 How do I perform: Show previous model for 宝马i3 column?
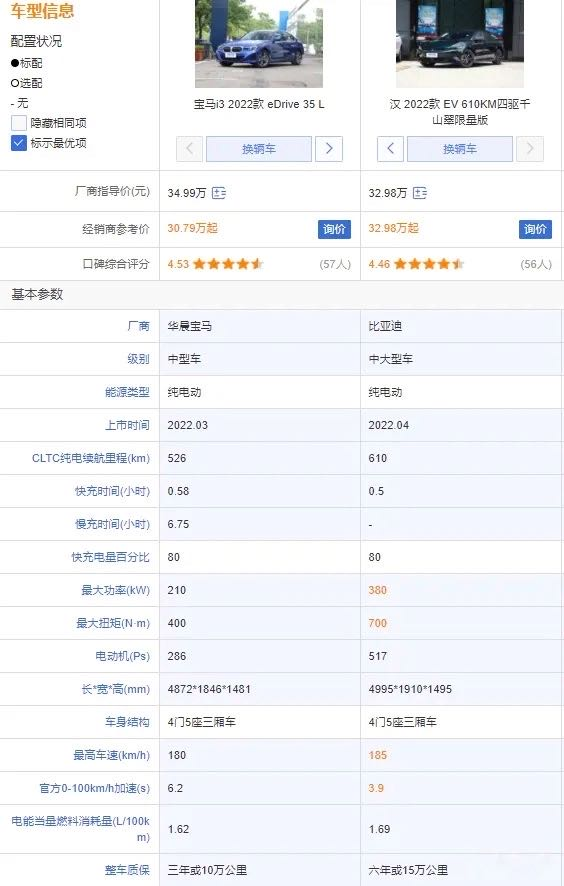pyautogui.click(x=189, y=149)
